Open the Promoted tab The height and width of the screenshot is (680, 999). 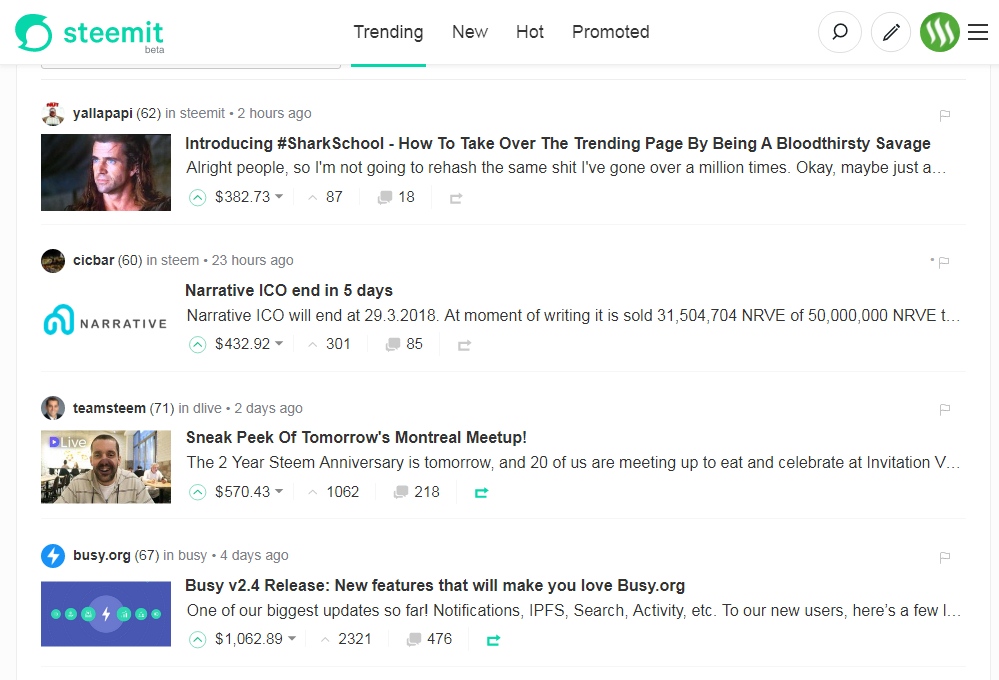coord(610,31)
